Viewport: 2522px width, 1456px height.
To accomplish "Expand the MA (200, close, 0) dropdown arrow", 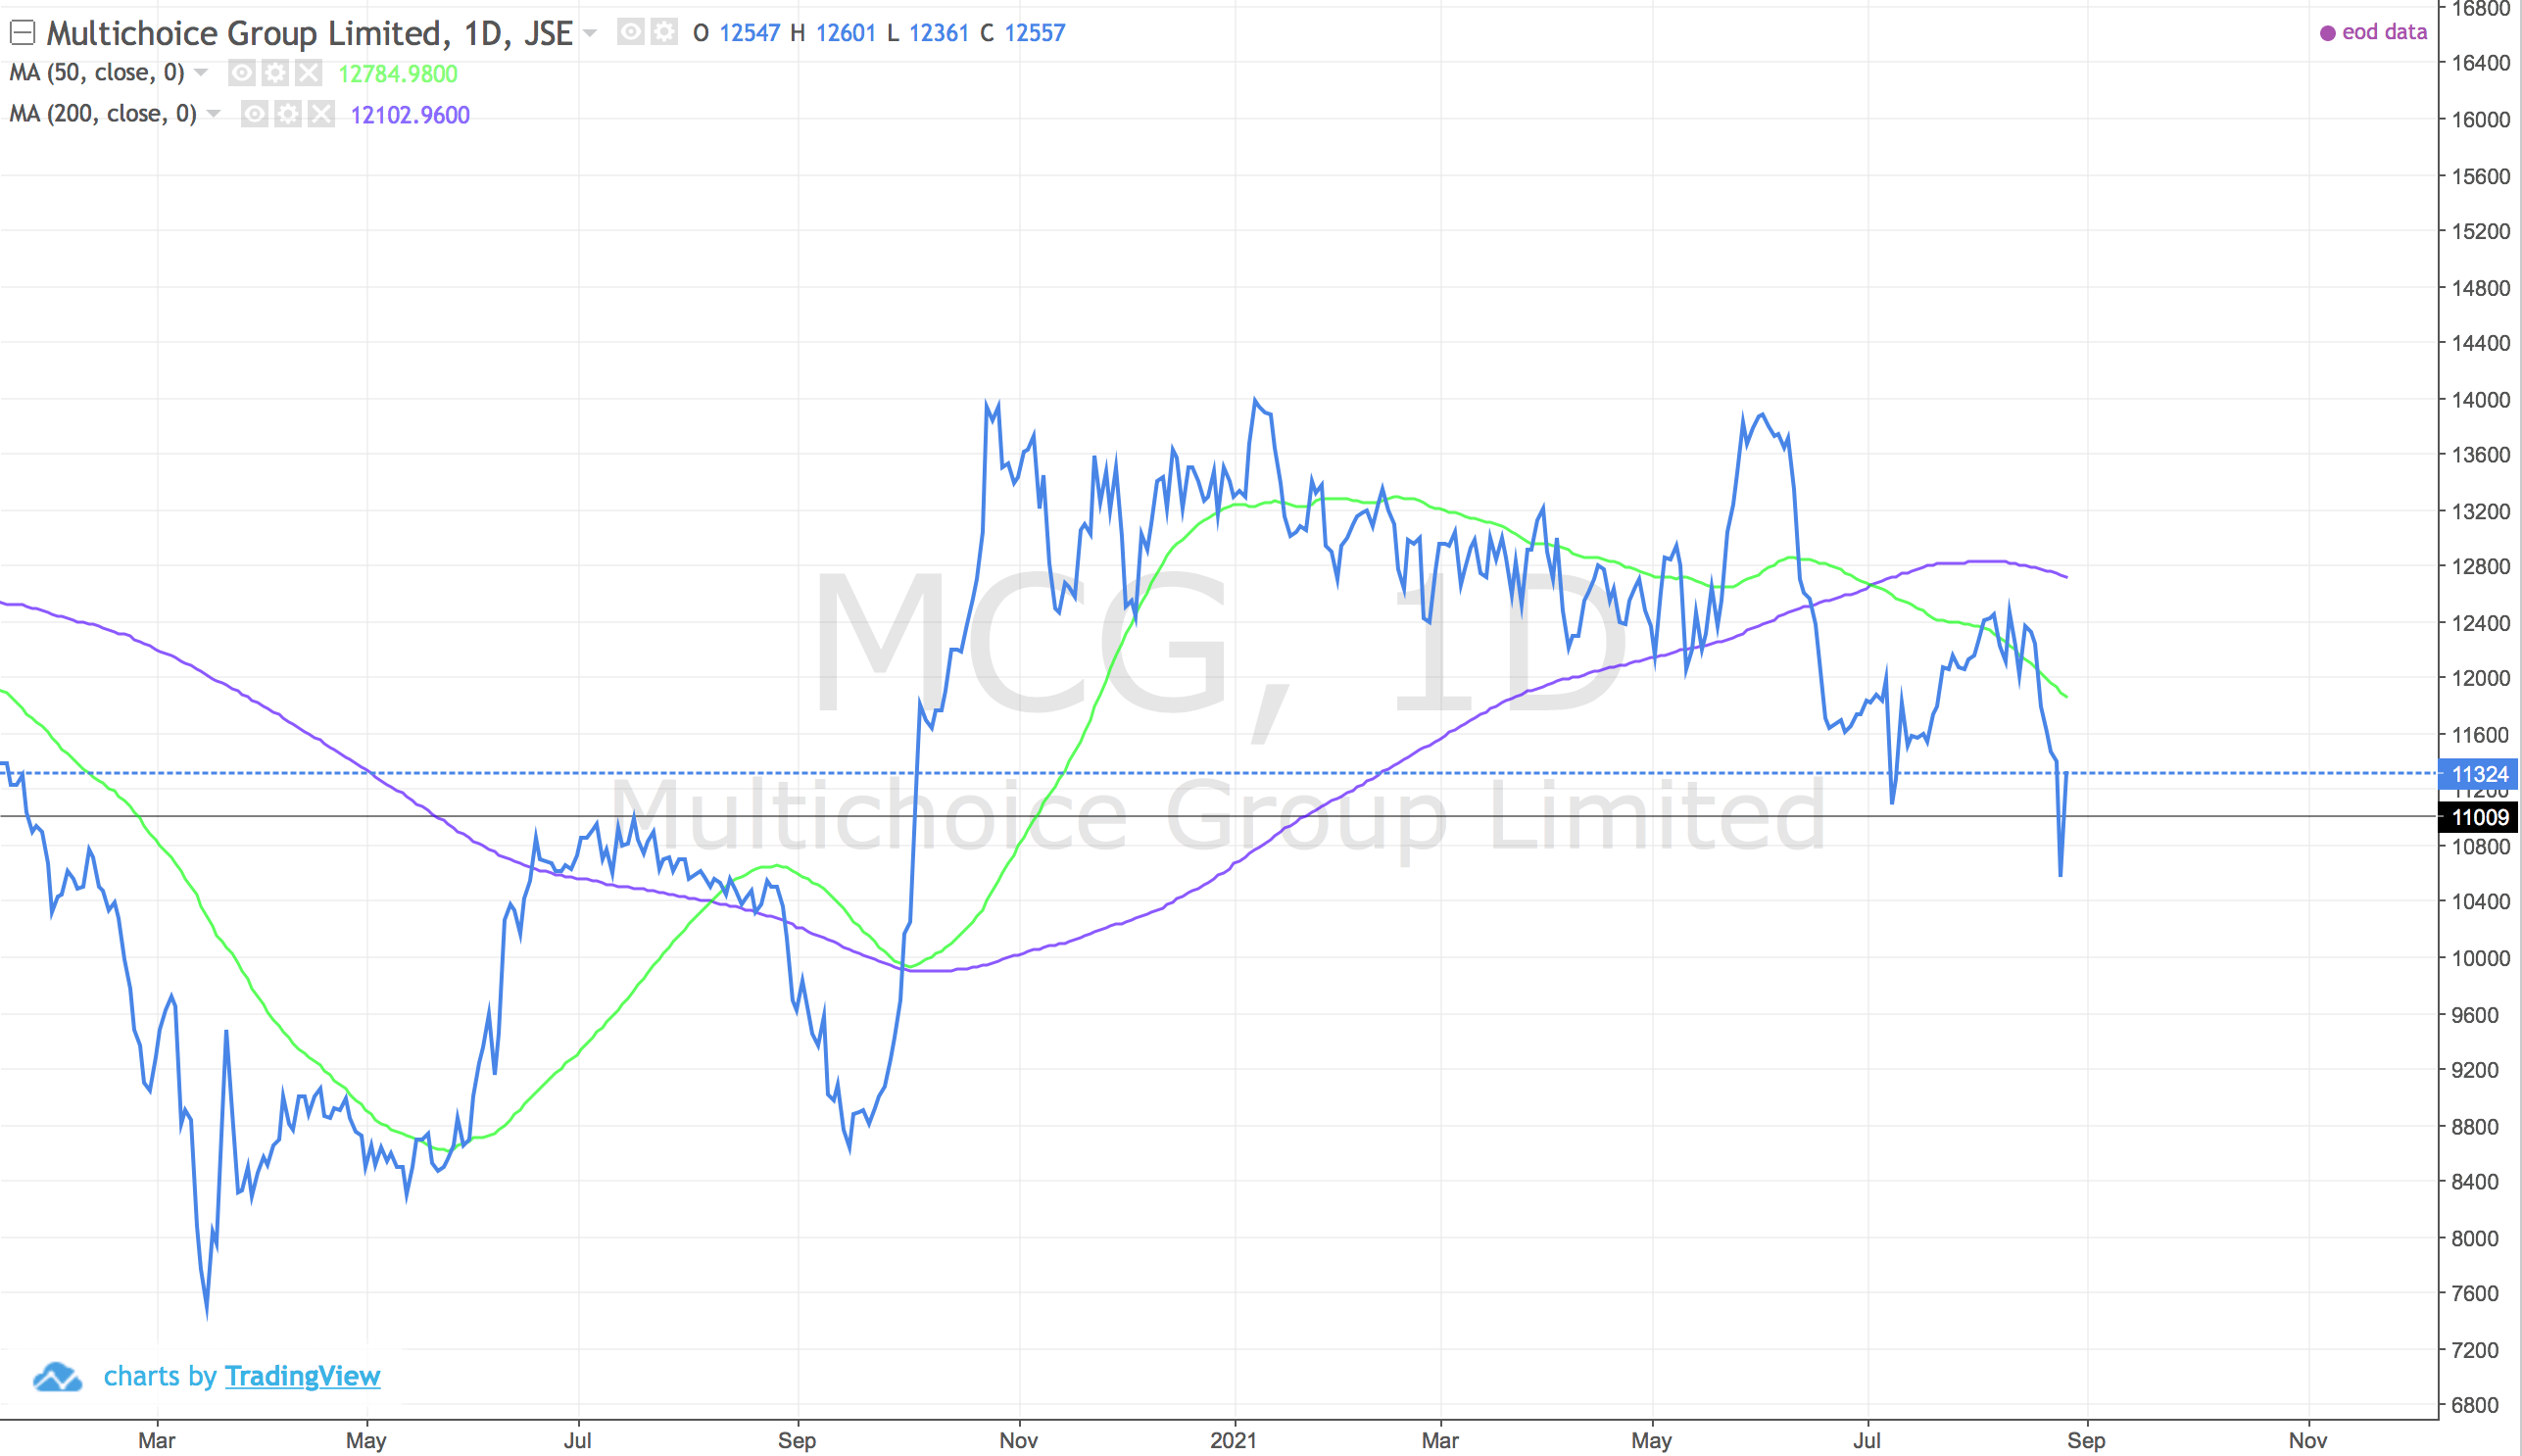I will pyautogui.click(x=213, y=114).
